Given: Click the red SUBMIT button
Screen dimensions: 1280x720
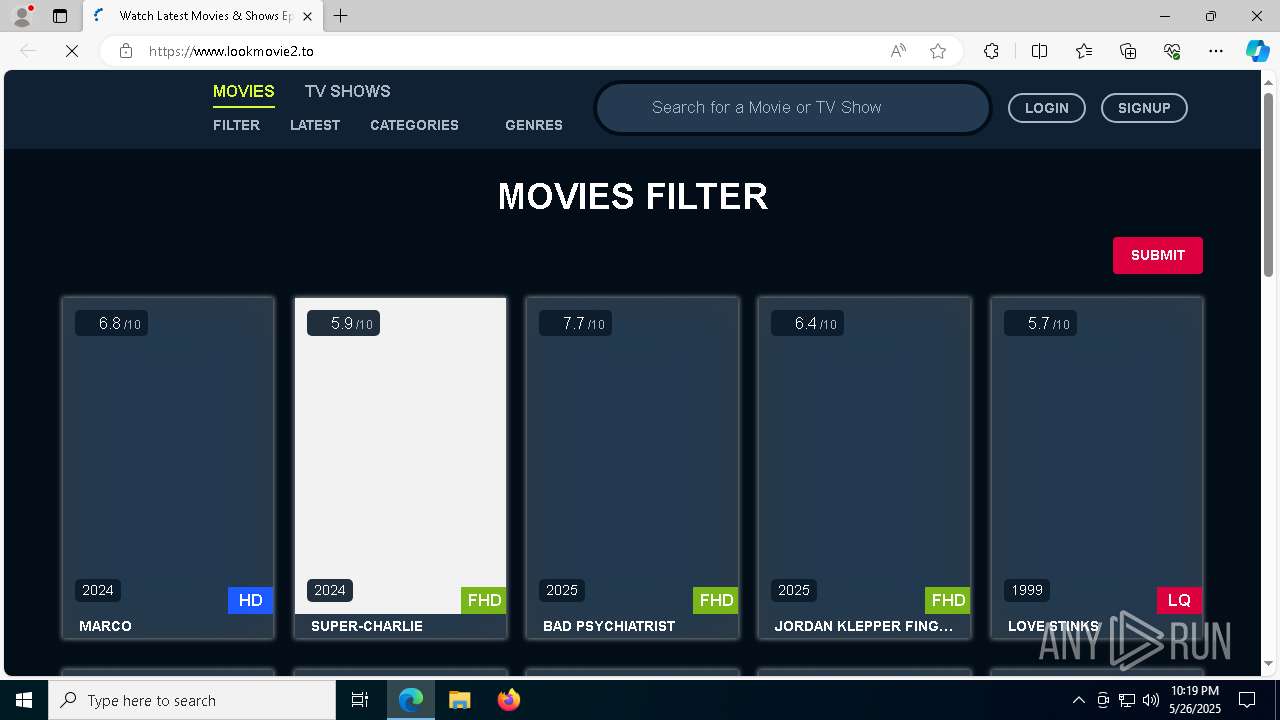Looking at the screenshot, I should (x=1158, y=255).
